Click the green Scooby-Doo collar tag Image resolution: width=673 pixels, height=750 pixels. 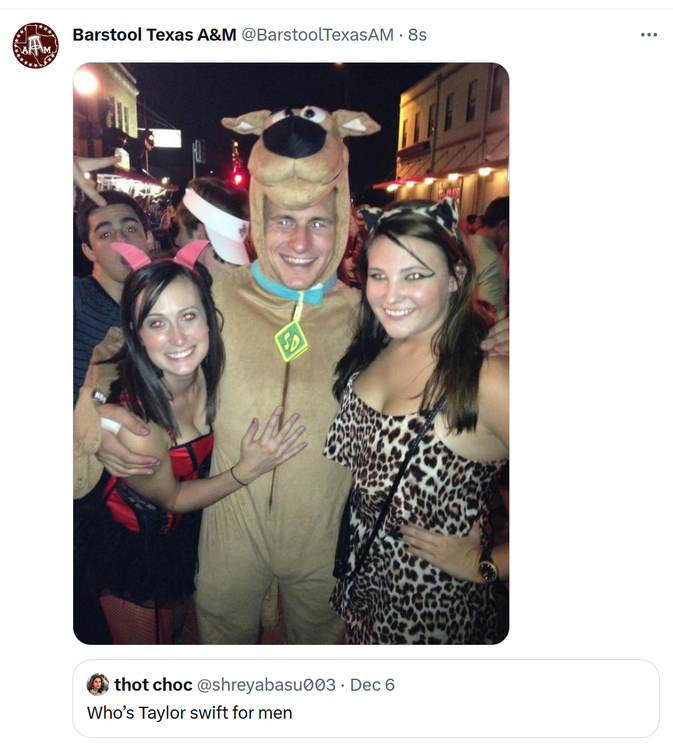(x=291, y=340)
